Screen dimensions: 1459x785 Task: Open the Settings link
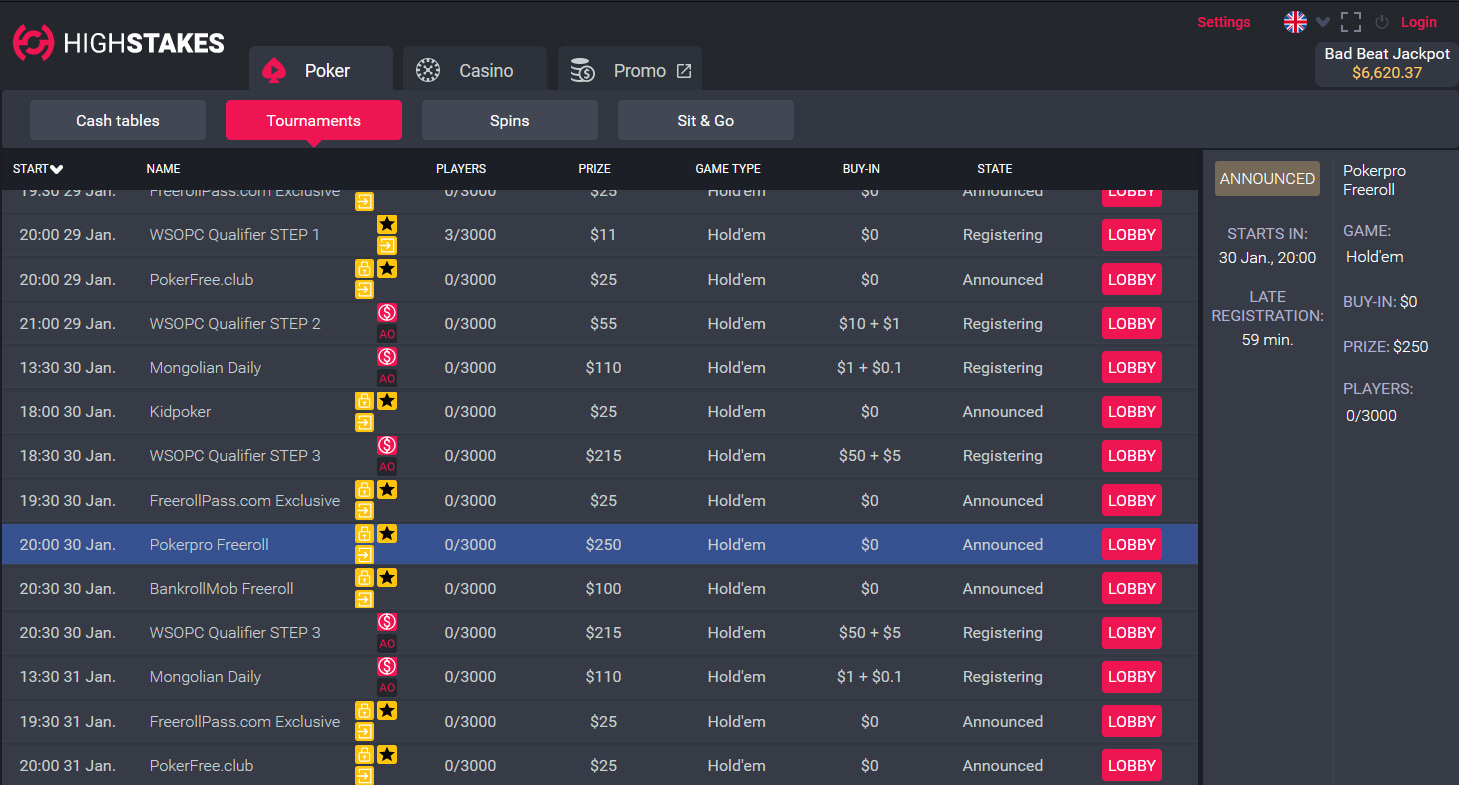[1223, 22]
